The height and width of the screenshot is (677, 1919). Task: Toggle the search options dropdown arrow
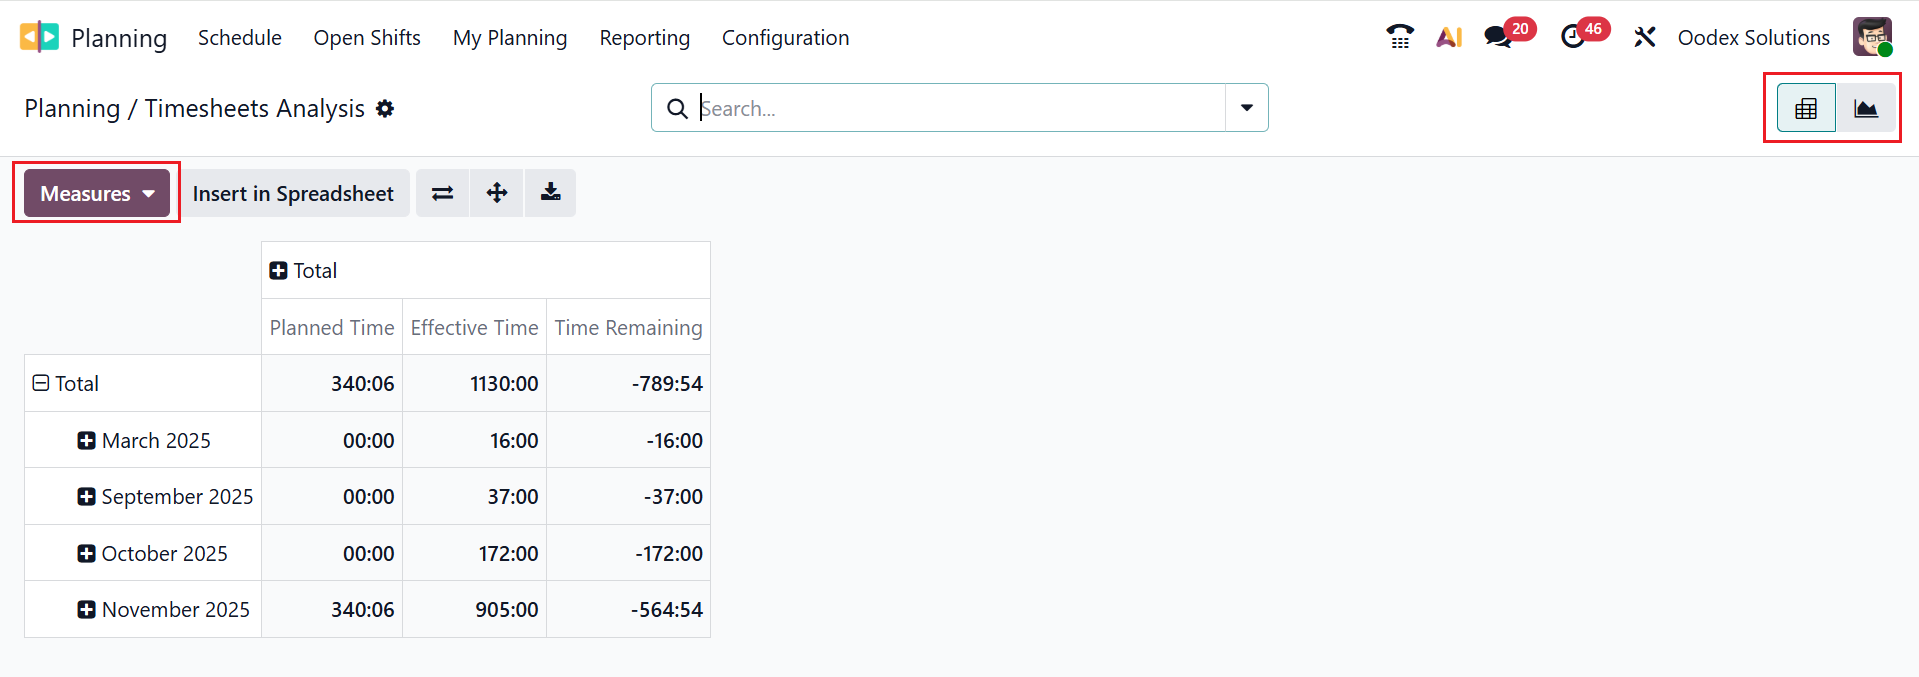point(1247,108)
